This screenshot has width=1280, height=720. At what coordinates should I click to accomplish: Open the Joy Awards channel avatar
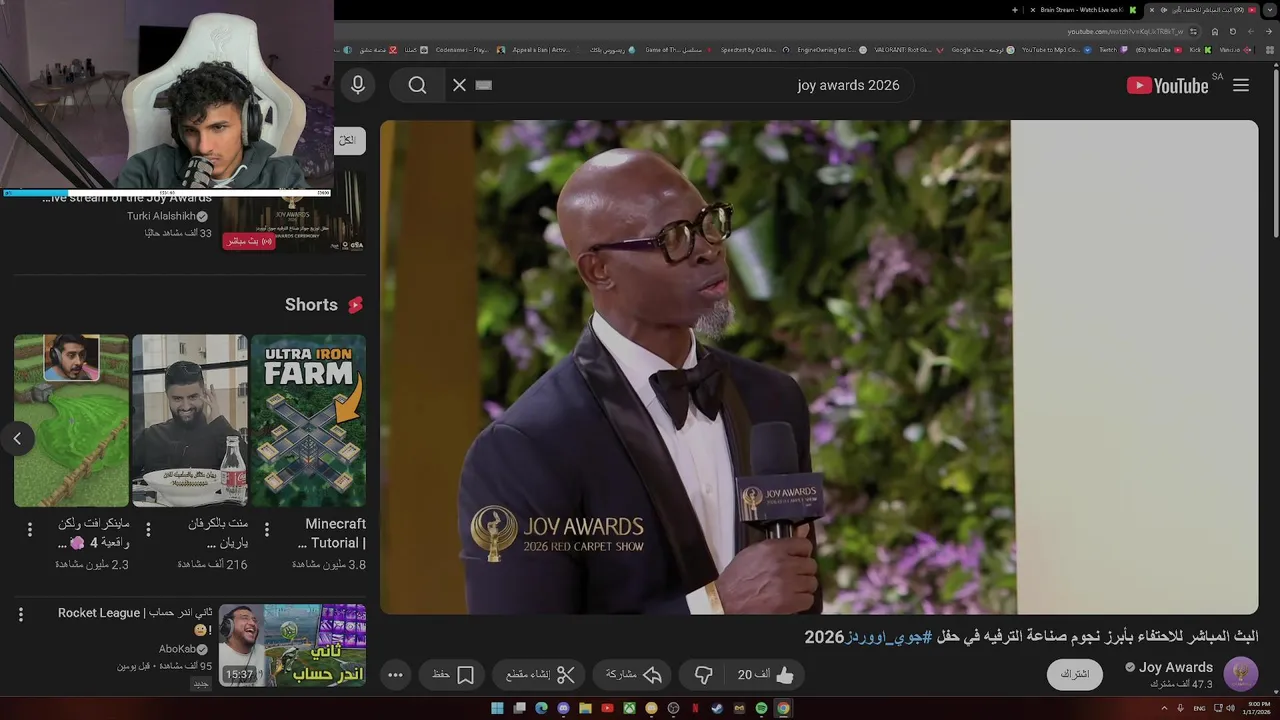(x=1241, y=674)
